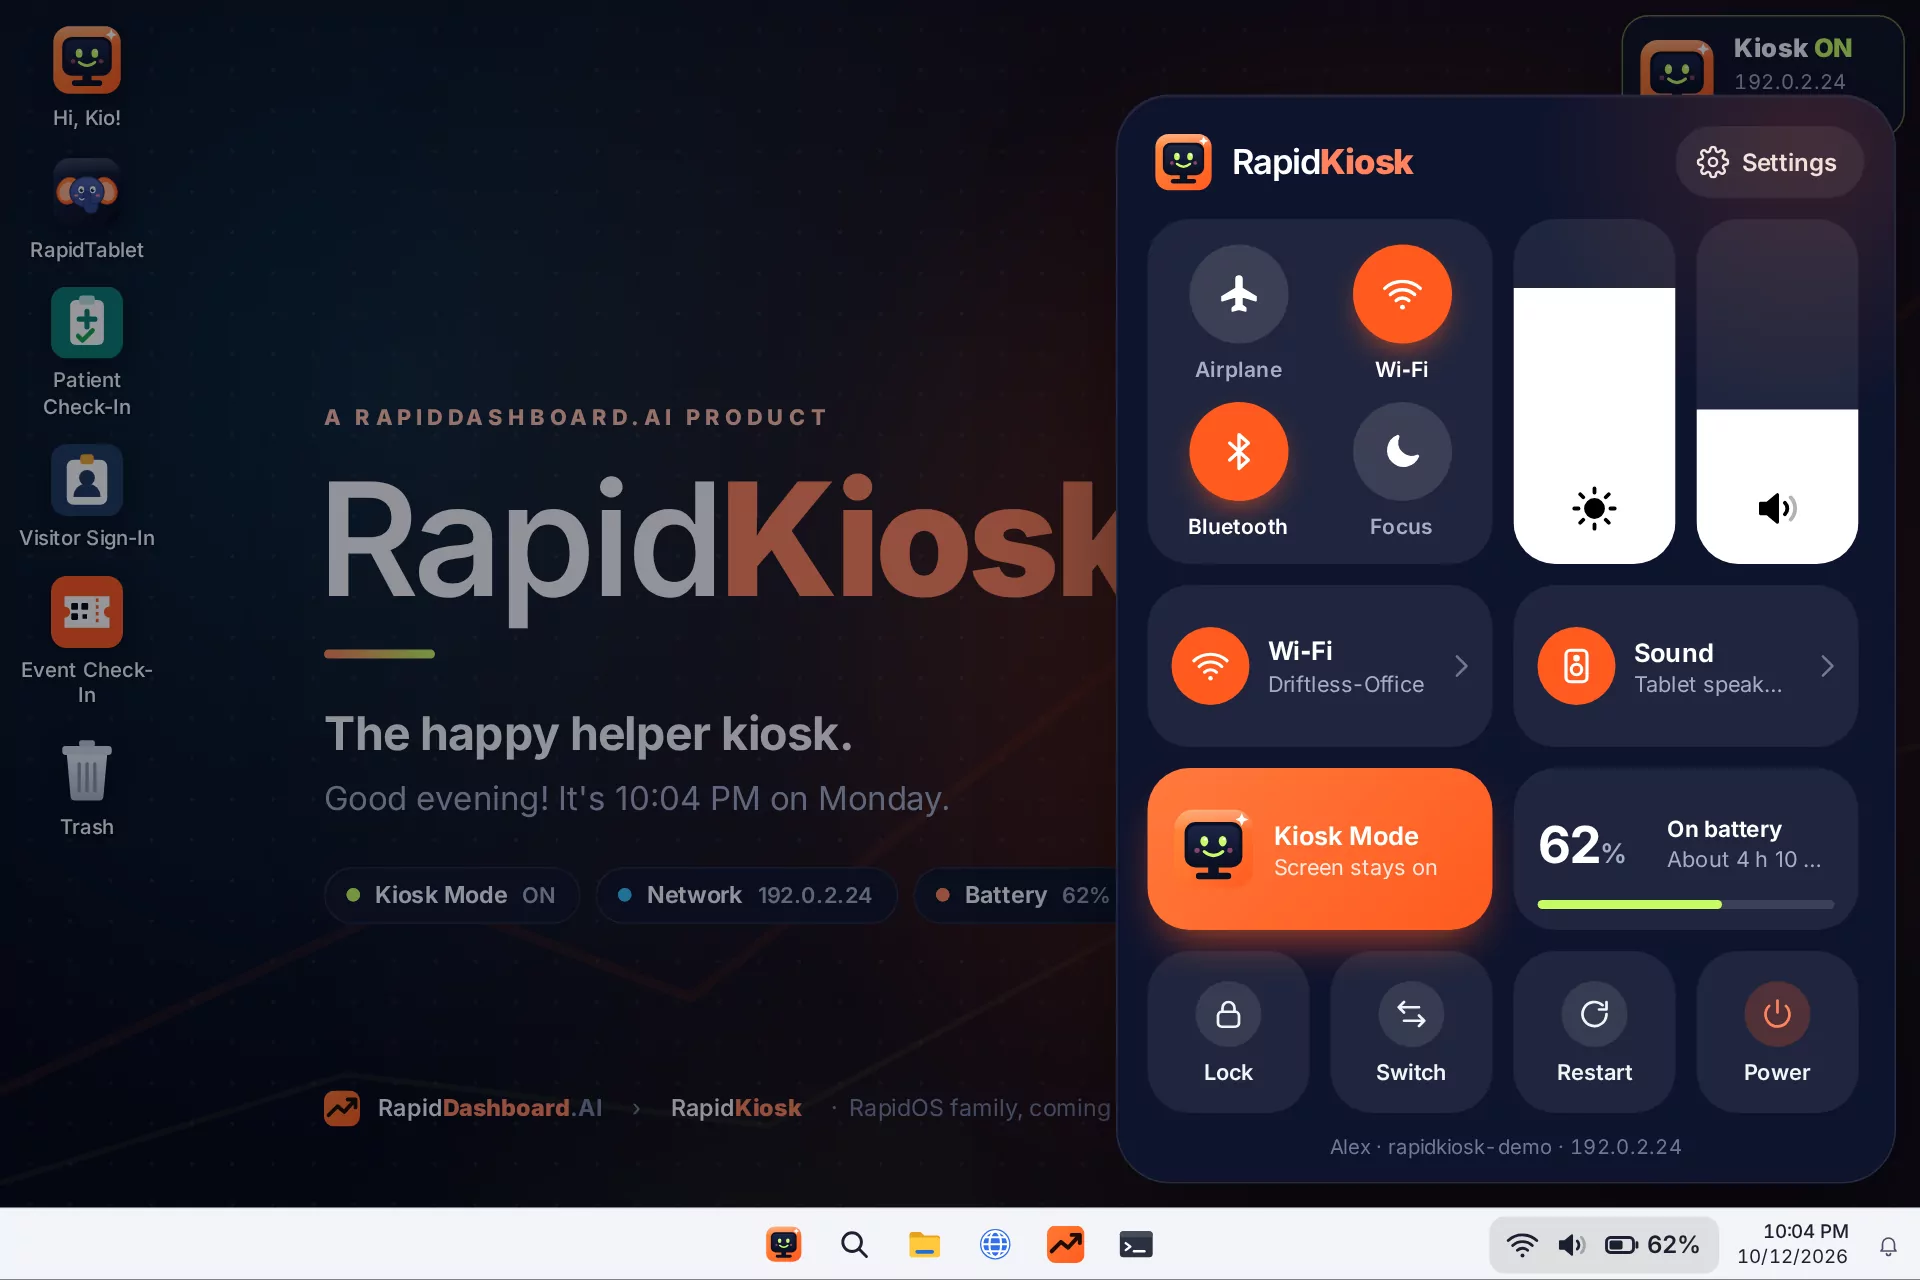Open the RapidDashboard chart icon in the taskbar
This screenshot has height=1280, width=1920.
1065,1245
